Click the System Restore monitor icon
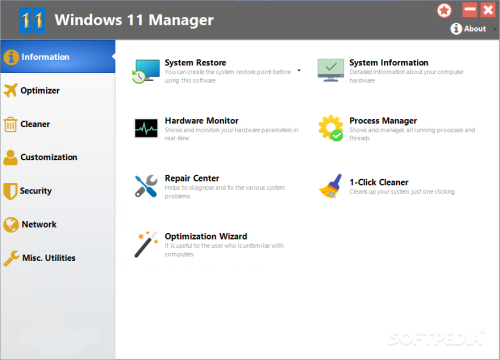This screenshot has width=500, height=360. pos(146,71)
